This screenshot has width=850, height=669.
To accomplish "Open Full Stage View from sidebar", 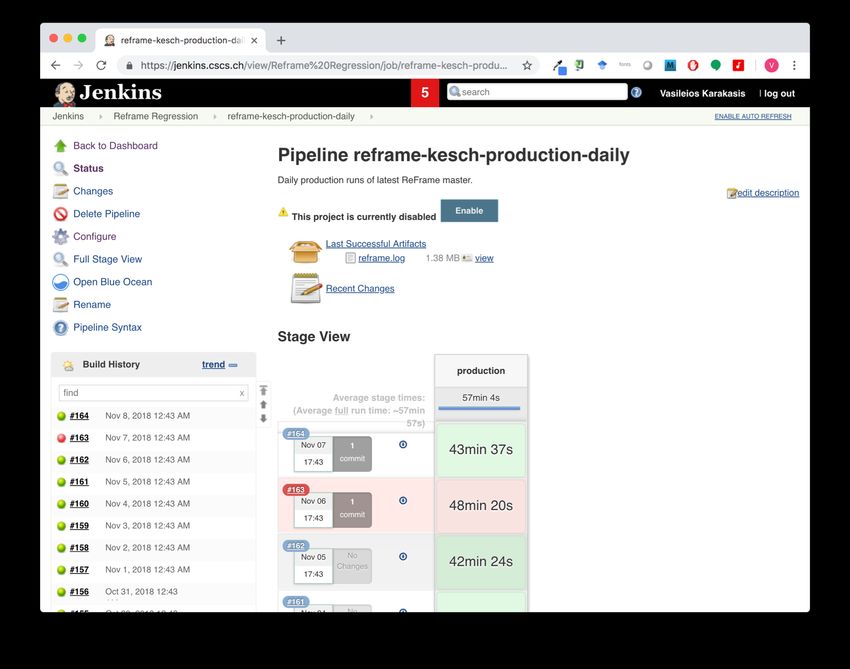I will point(108,260).
